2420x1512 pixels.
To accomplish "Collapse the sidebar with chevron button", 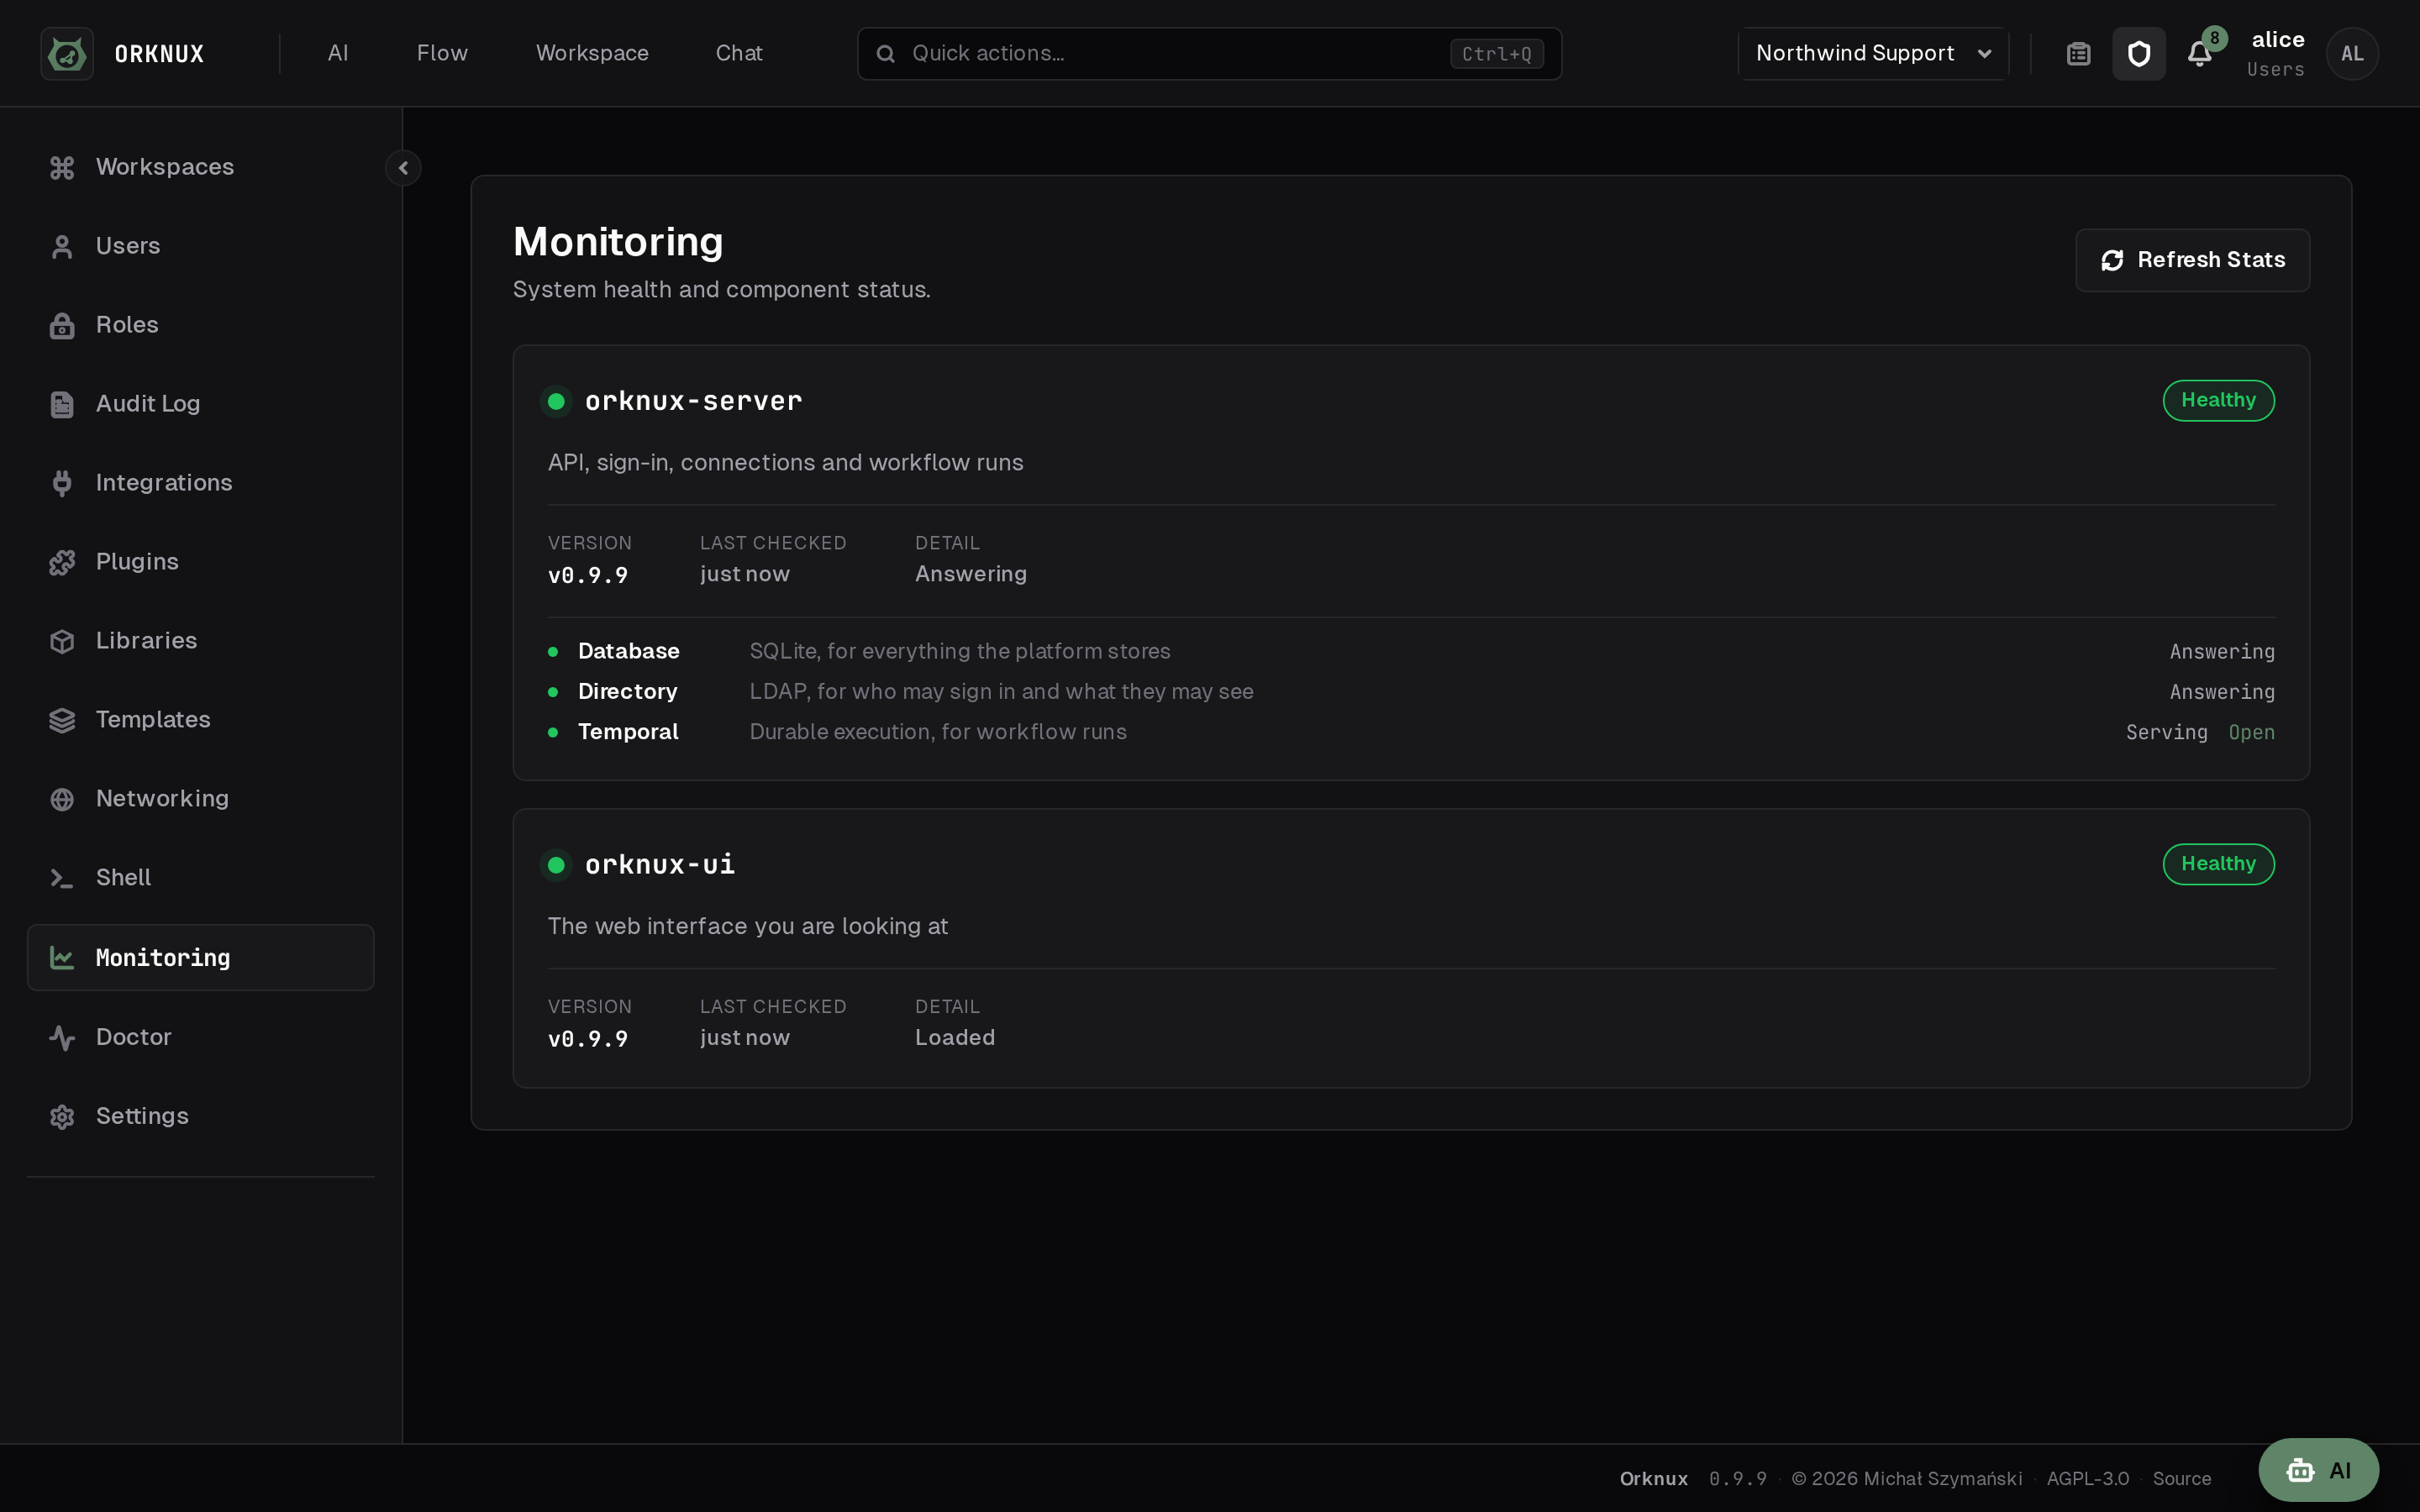I will click(403, 168).
